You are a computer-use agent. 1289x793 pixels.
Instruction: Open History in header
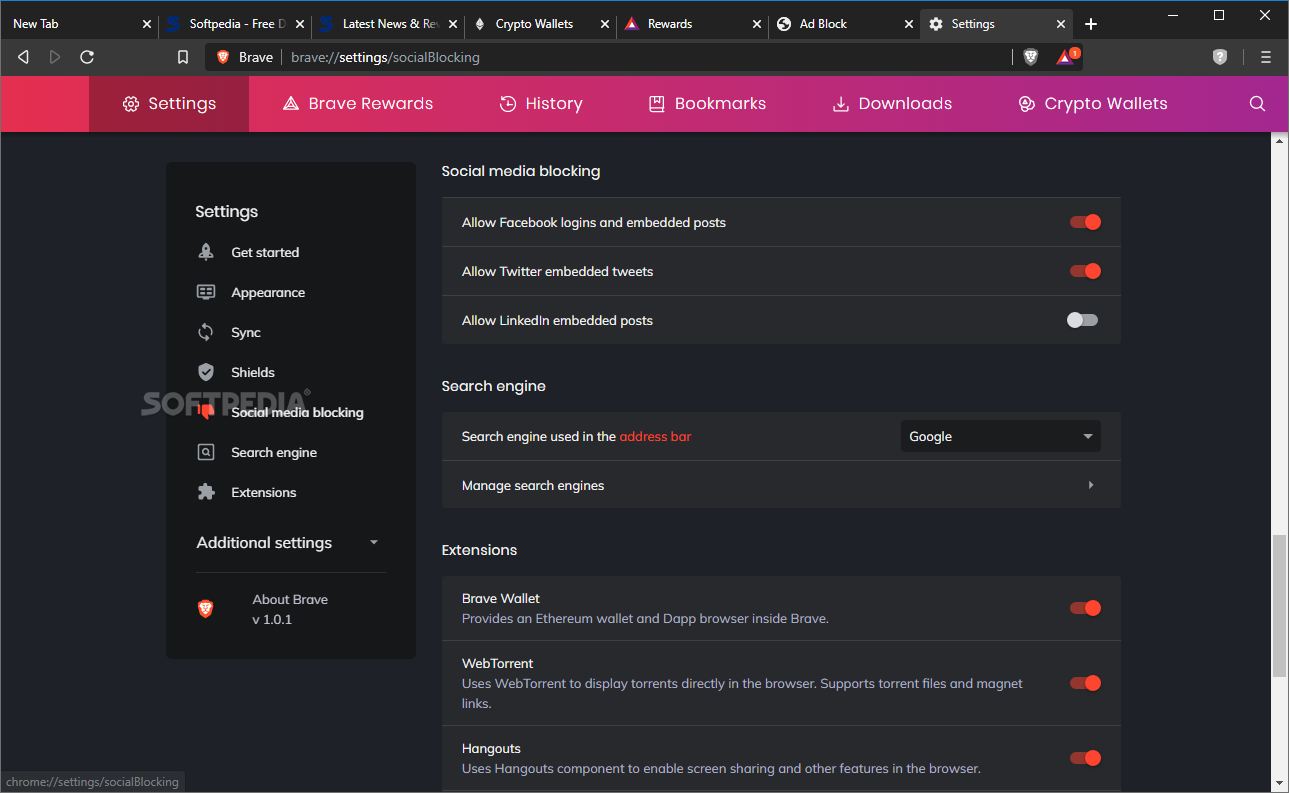click(x=541, y=104)
